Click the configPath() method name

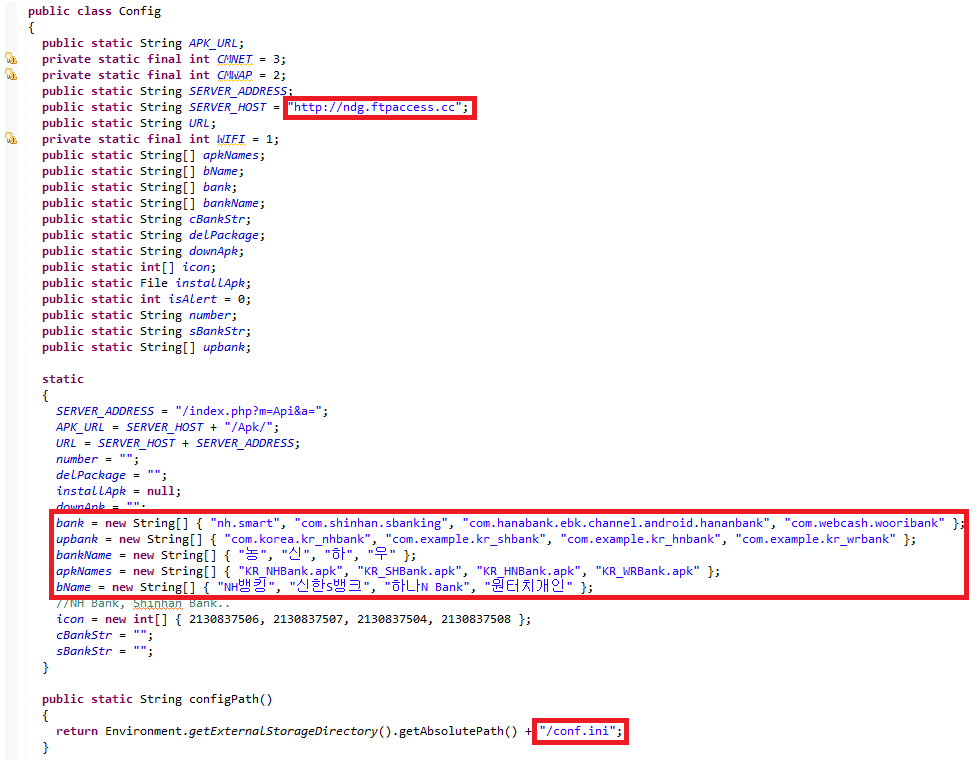click(231, 699)
